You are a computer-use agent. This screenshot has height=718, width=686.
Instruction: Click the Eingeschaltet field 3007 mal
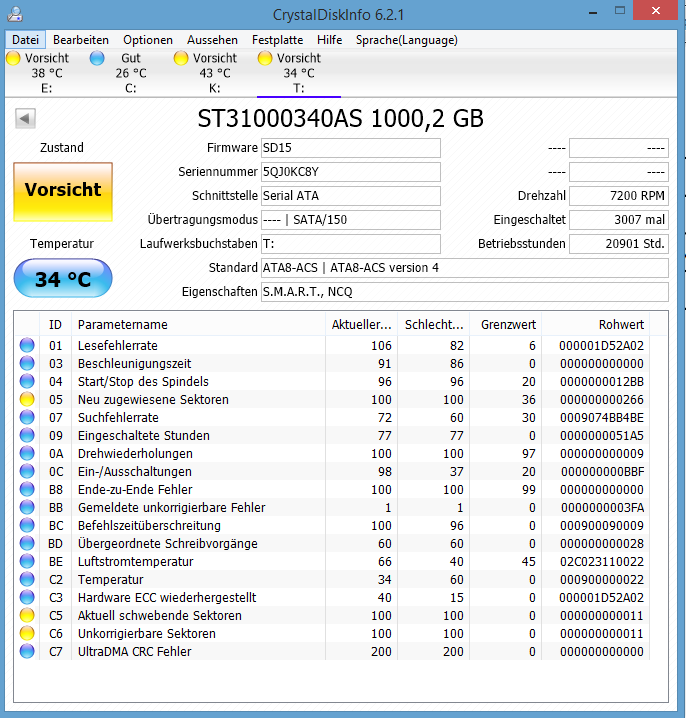pyautogui.click(x=619, y=220)
